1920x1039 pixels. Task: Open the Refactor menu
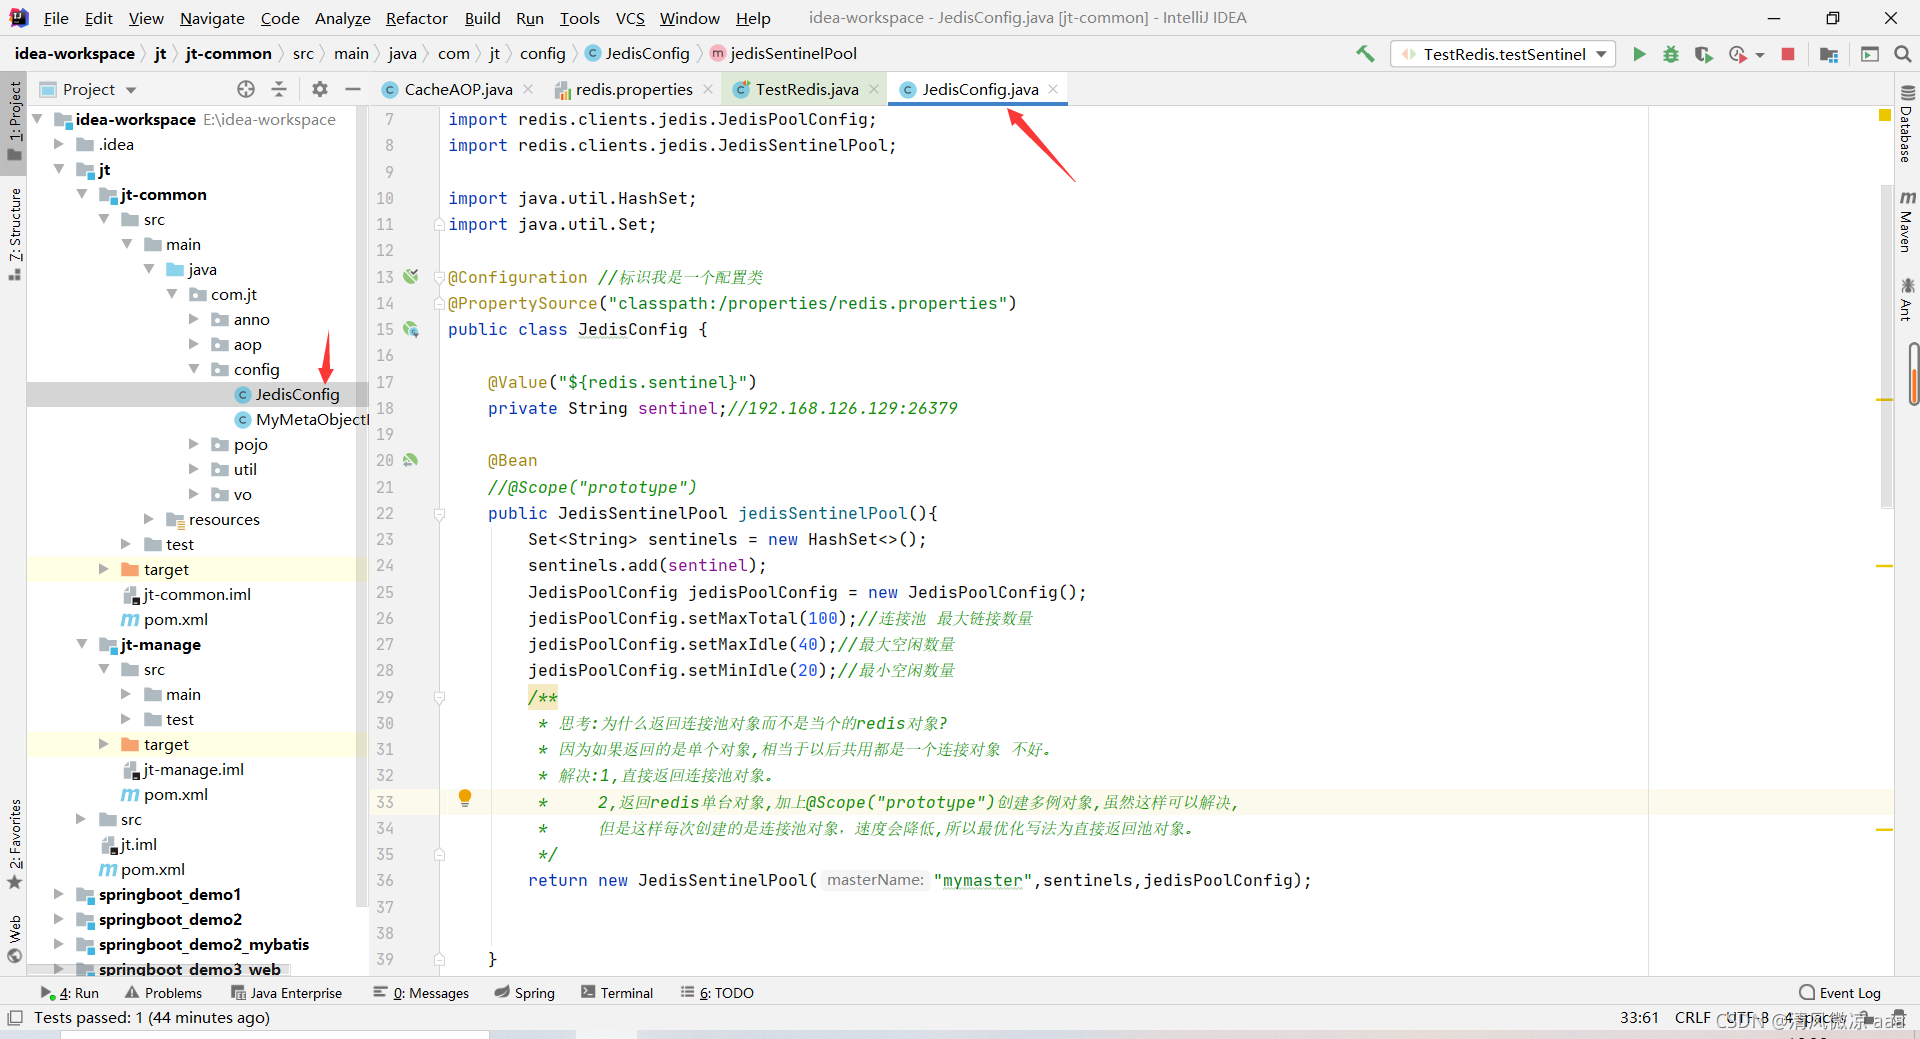[417, 18]
